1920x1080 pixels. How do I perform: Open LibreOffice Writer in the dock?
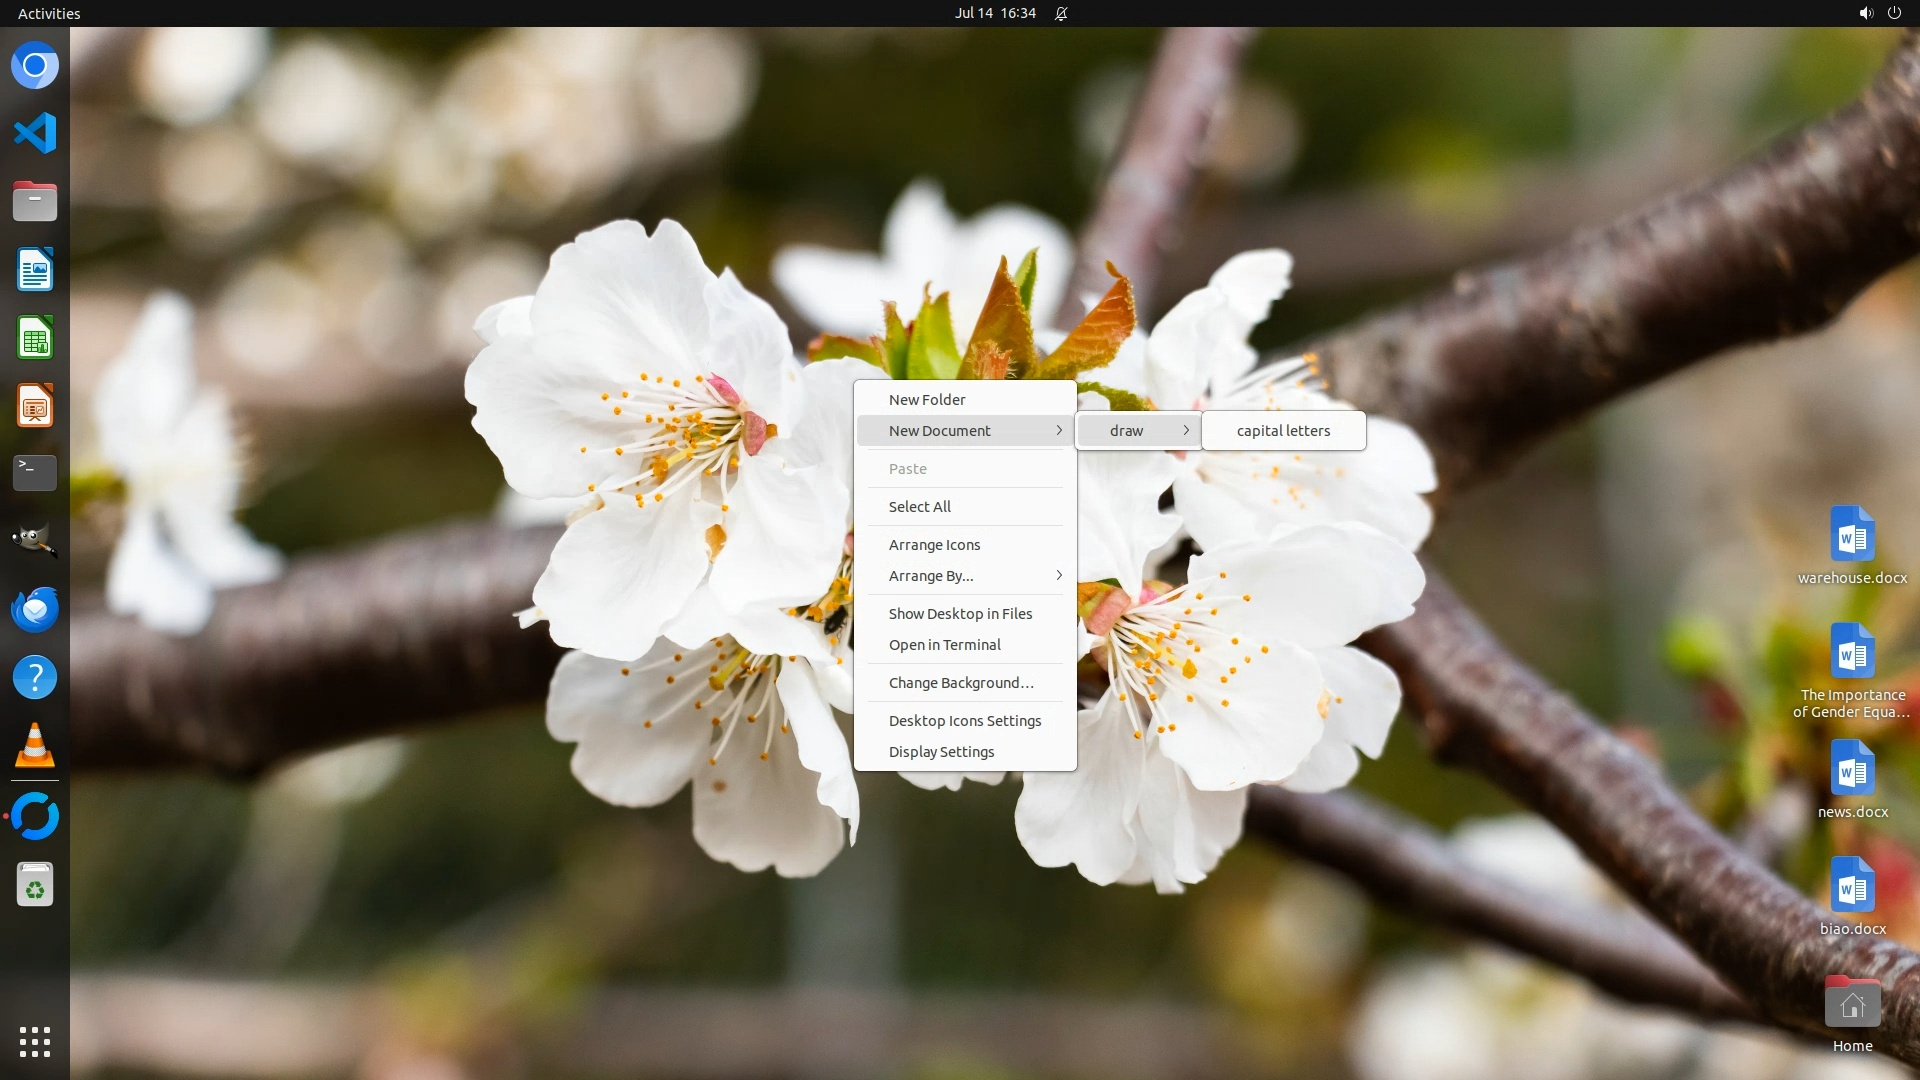[x=35, y=270]
